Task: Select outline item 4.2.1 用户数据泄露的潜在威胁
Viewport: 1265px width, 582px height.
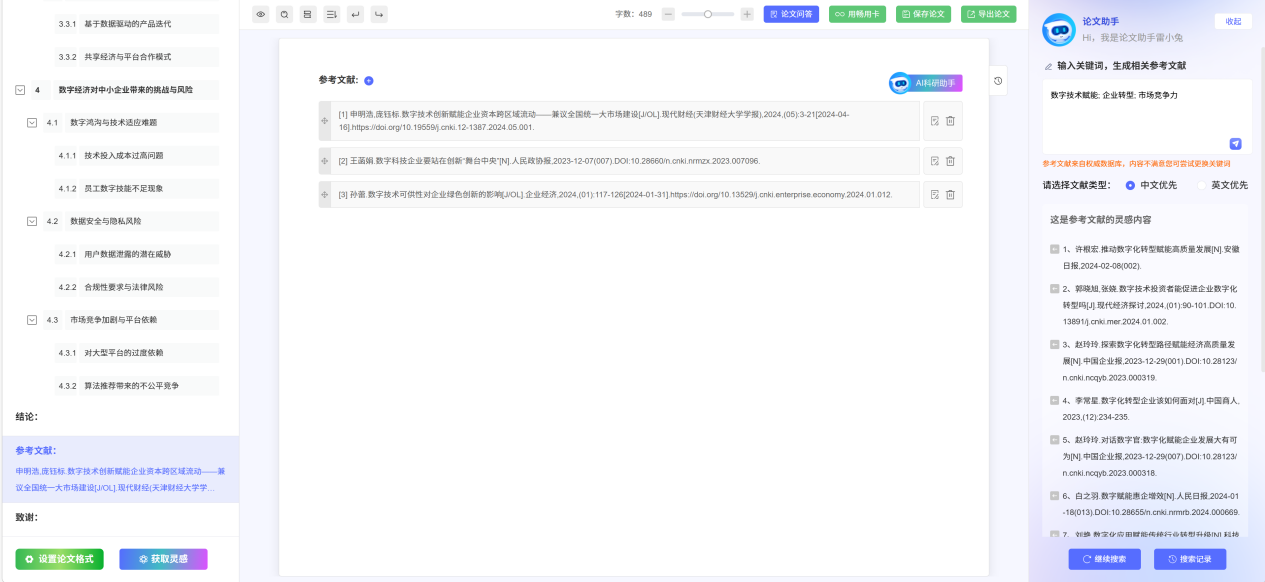Action: click(x=136, y=254)
